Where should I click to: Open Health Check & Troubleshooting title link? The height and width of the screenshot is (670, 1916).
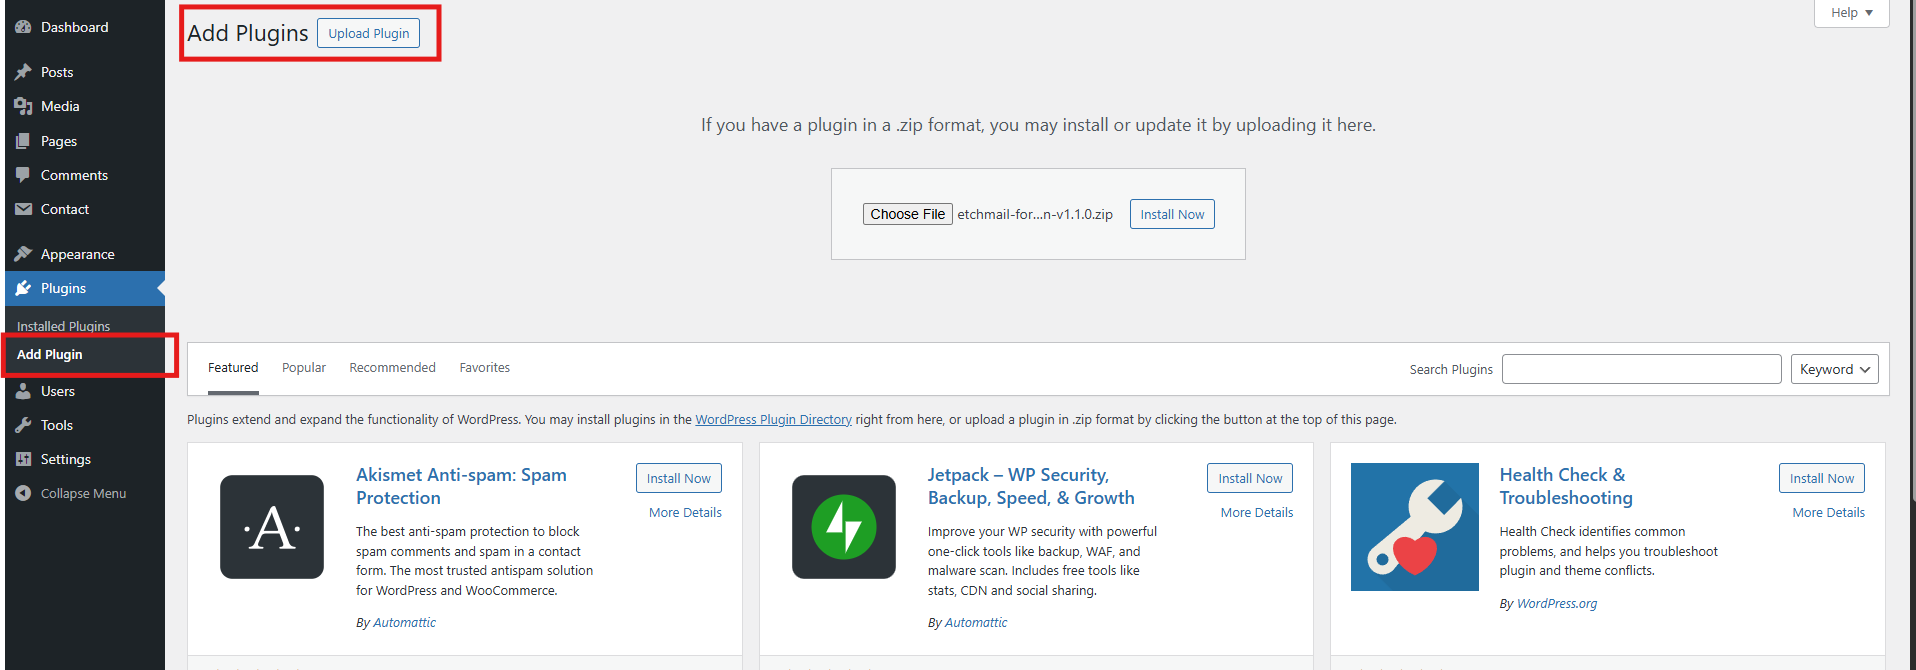tap(1566, 486)
